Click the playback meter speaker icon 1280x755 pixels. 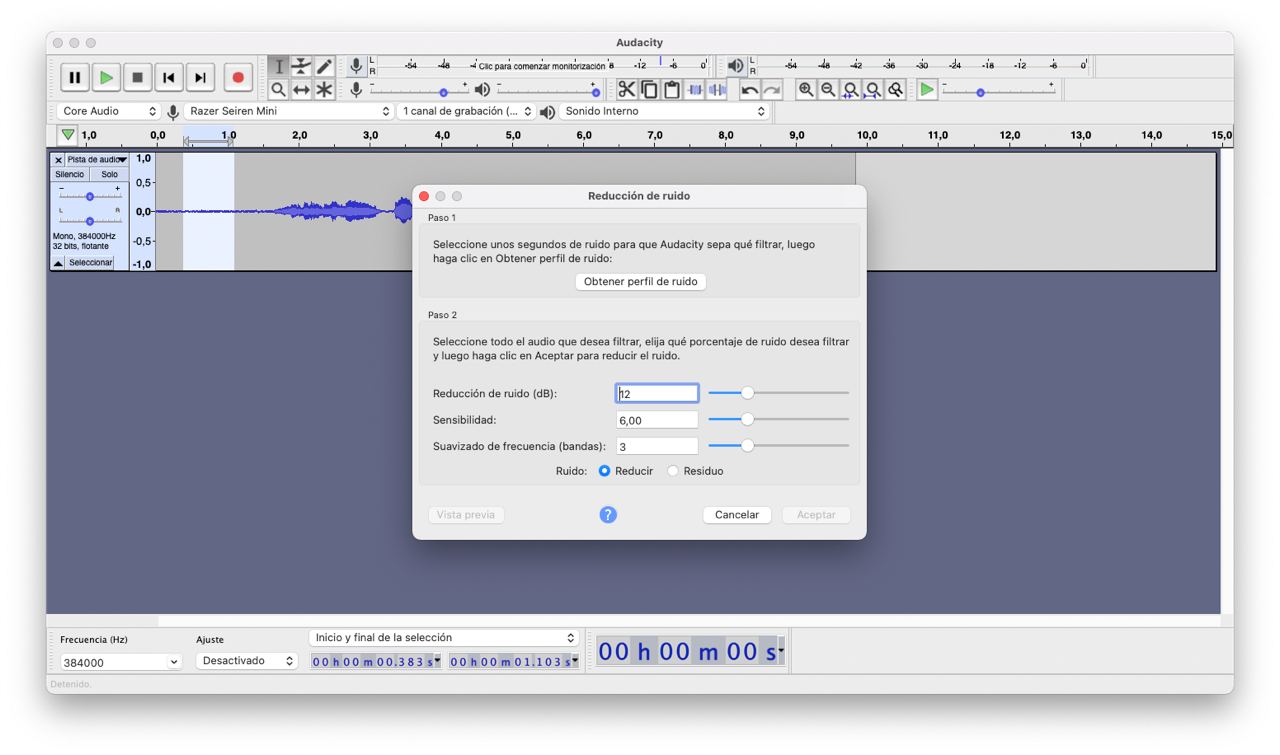tap(736, 67)
